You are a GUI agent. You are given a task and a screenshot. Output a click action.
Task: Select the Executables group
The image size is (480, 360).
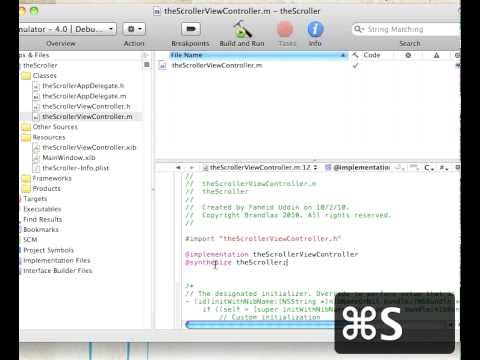click(42, 209)
